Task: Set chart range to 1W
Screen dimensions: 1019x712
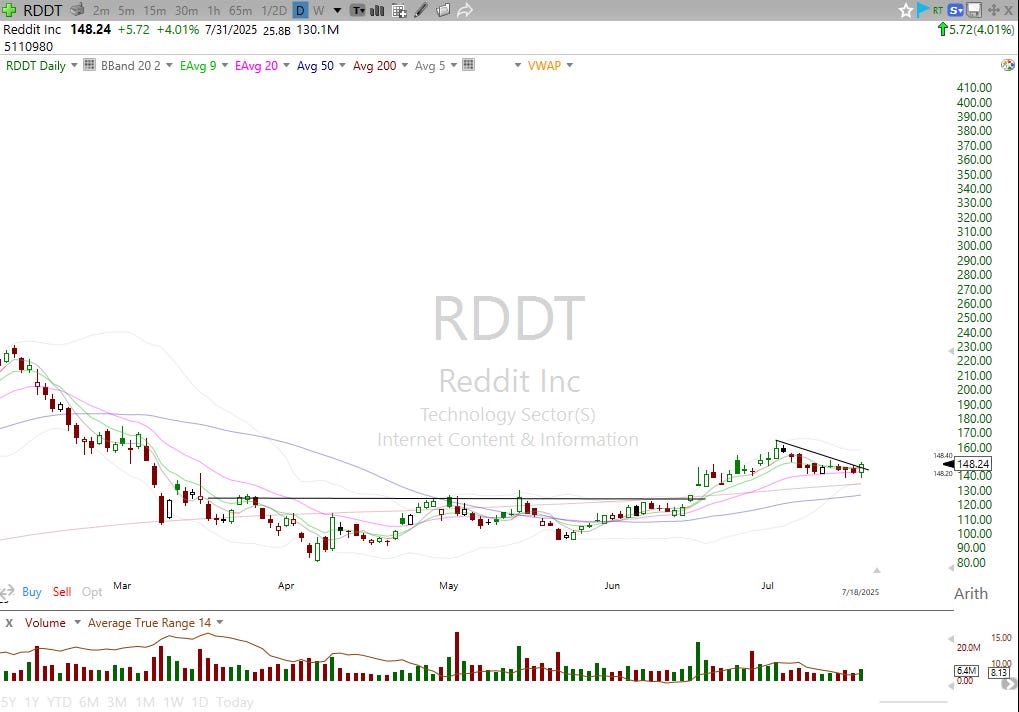Action: (174, 702)
